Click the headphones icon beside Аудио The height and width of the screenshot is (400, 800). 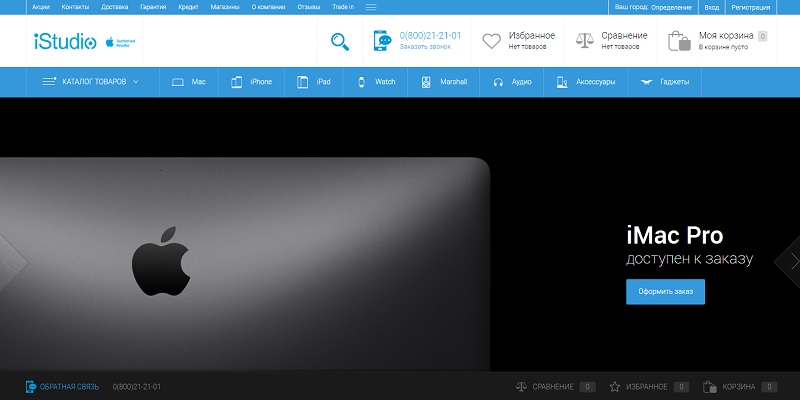click(x=498, y=82)
